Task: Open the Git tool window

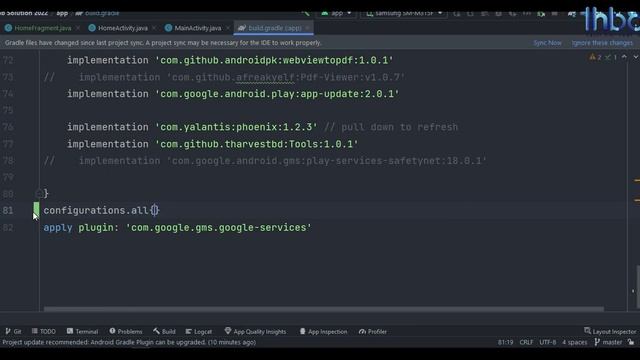Action: pos(13,331)
